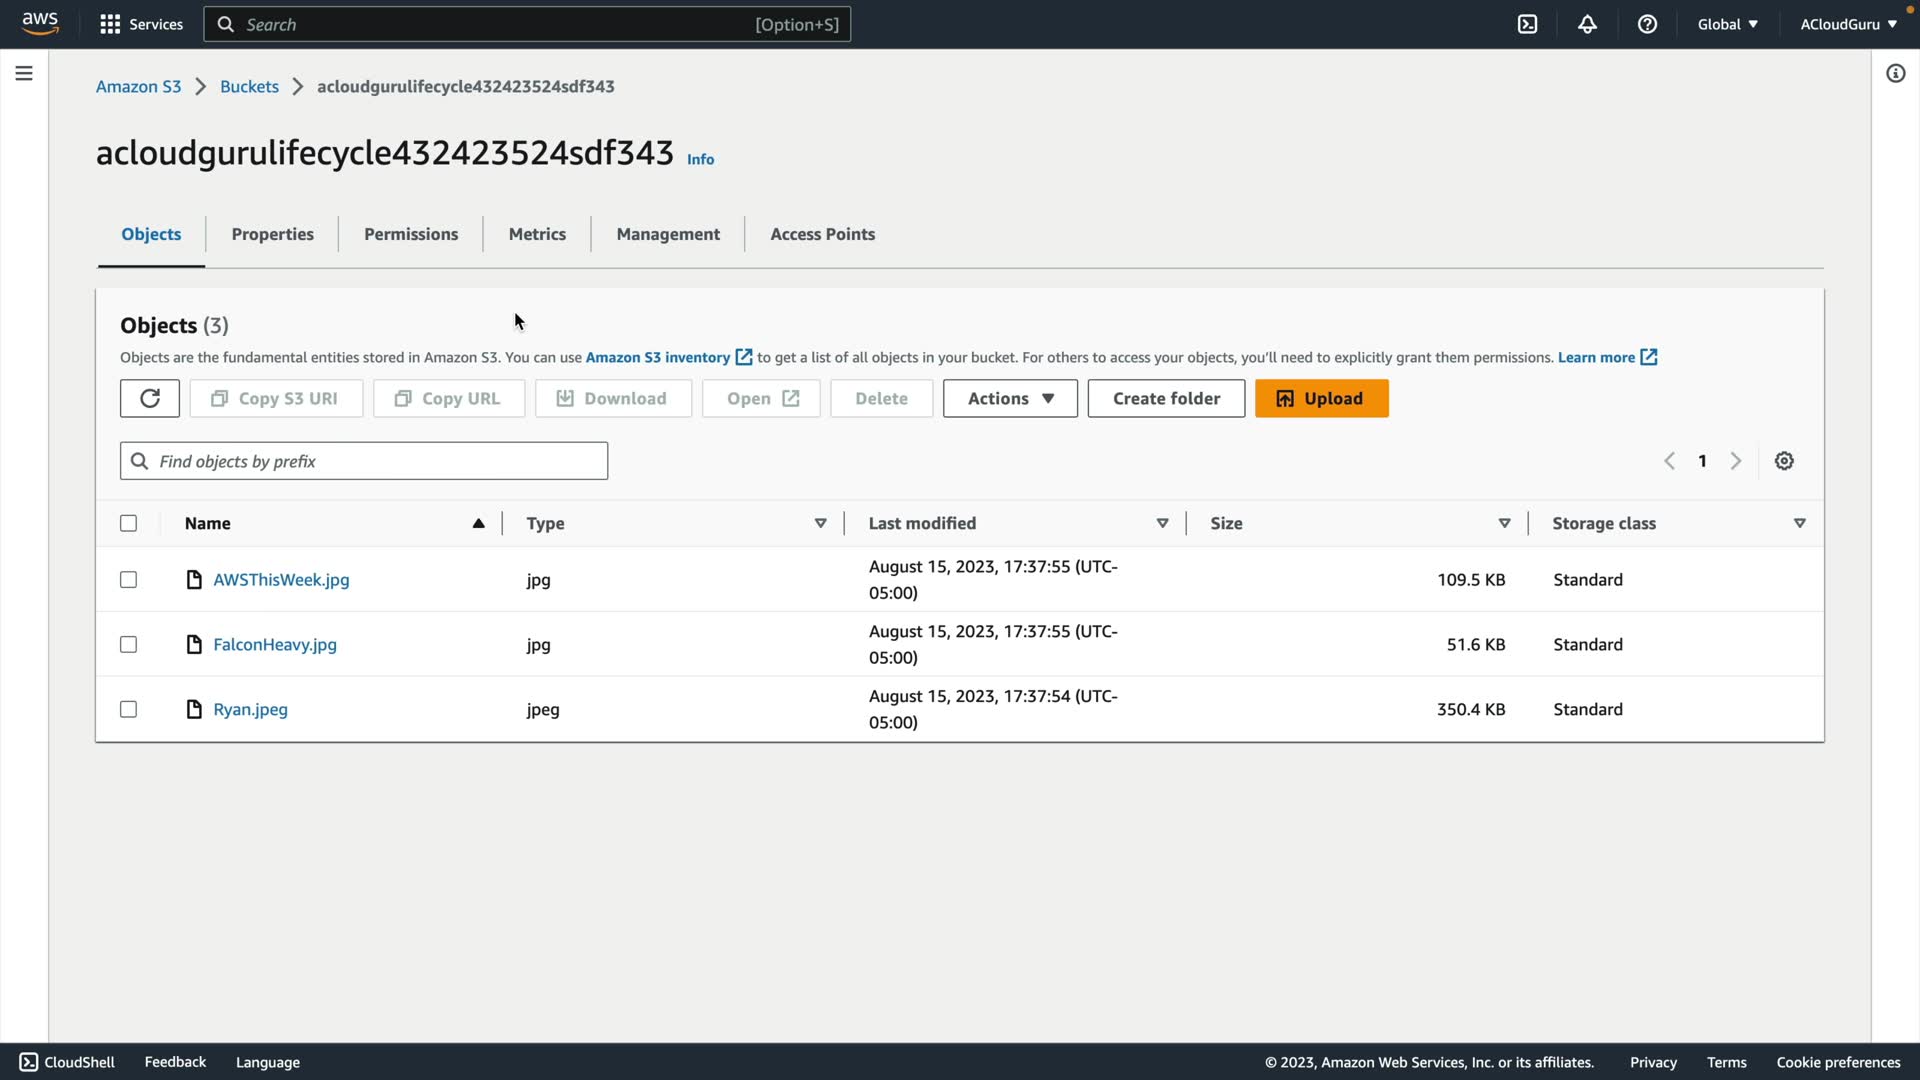Open the Ryan.jpeg object link
Viewport: 1920px width, 1080px height.
point(250,709)
